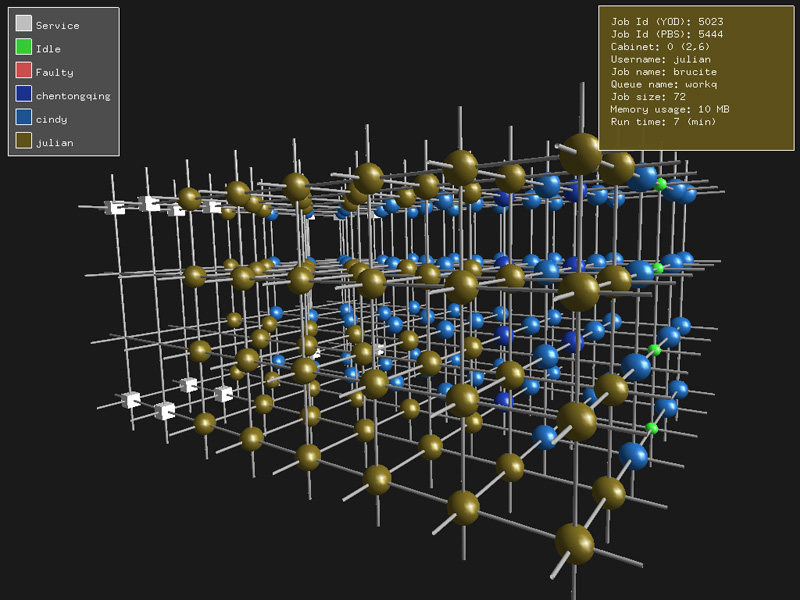Click 'Job name: brucite' line
Image resolution: width=800 pixels, height=600 pixels.
click(664, 71)
